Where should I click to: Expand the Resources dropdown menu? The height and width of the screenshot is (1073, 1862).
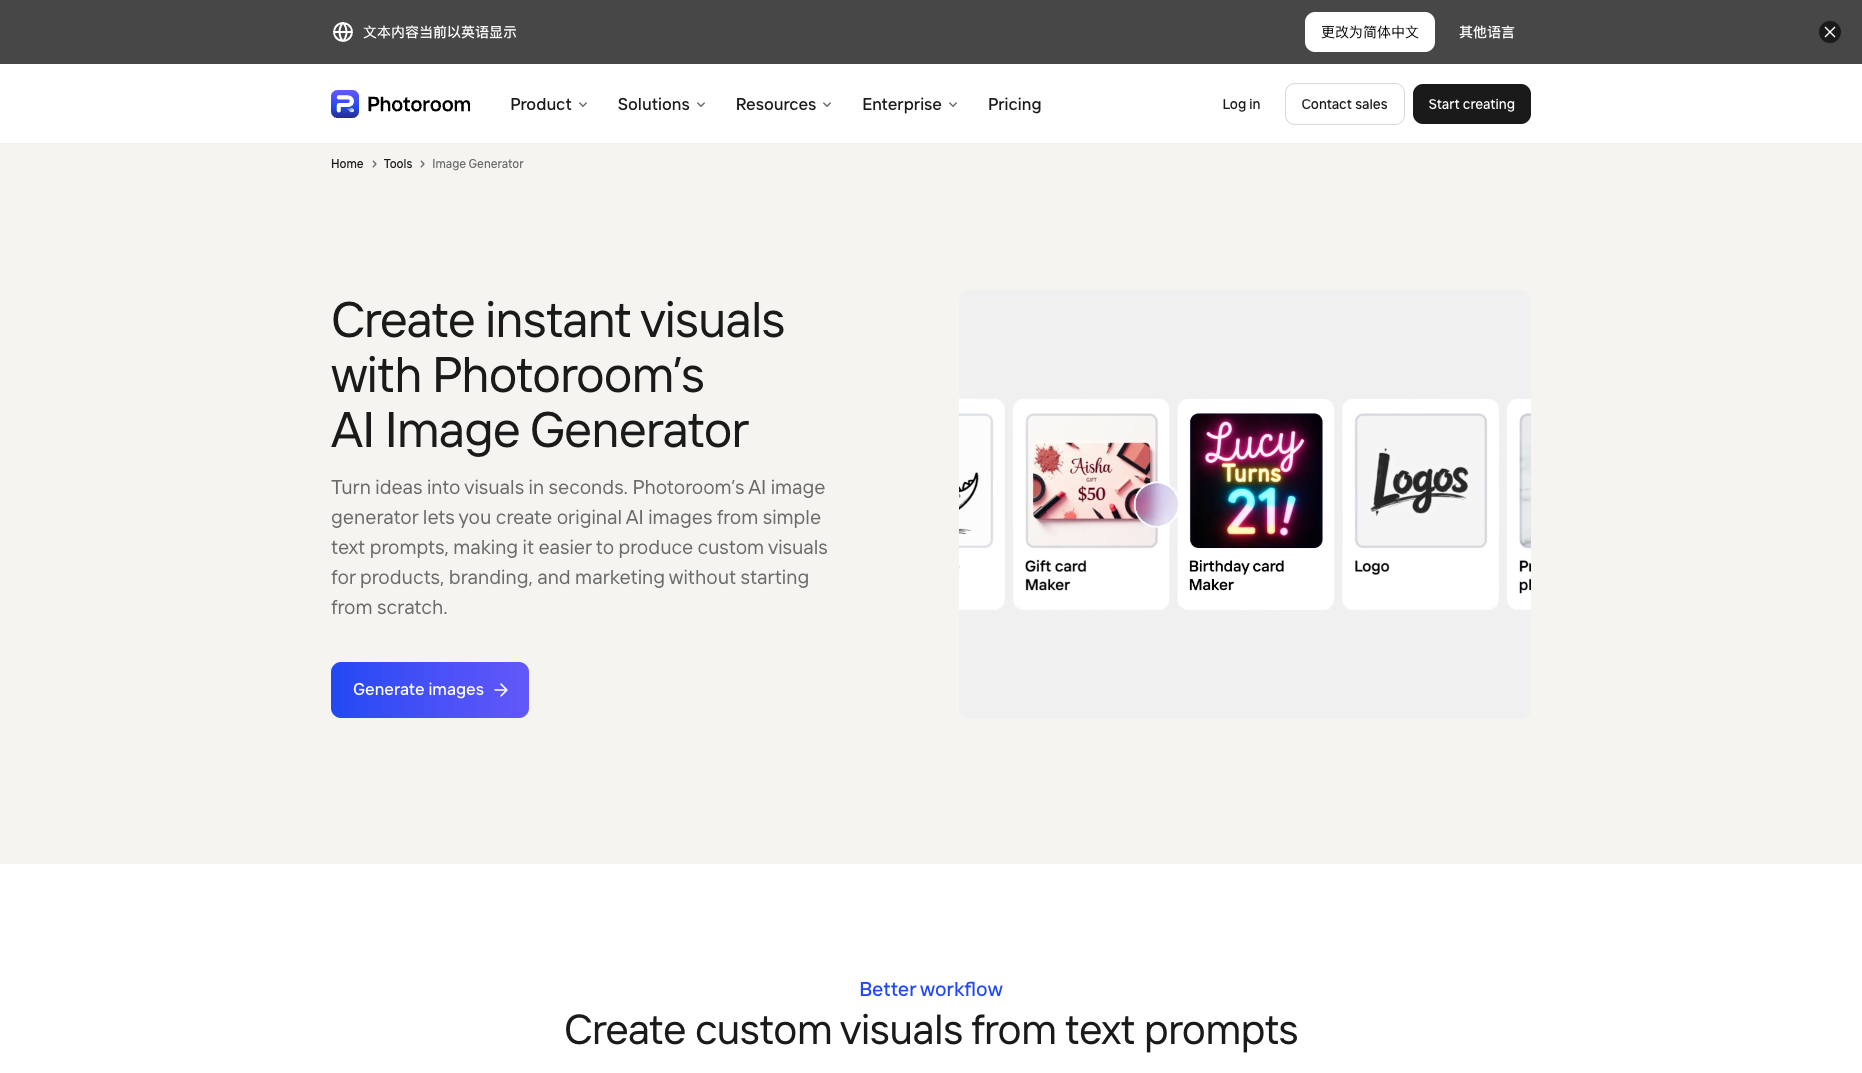[x=783, y=104]
